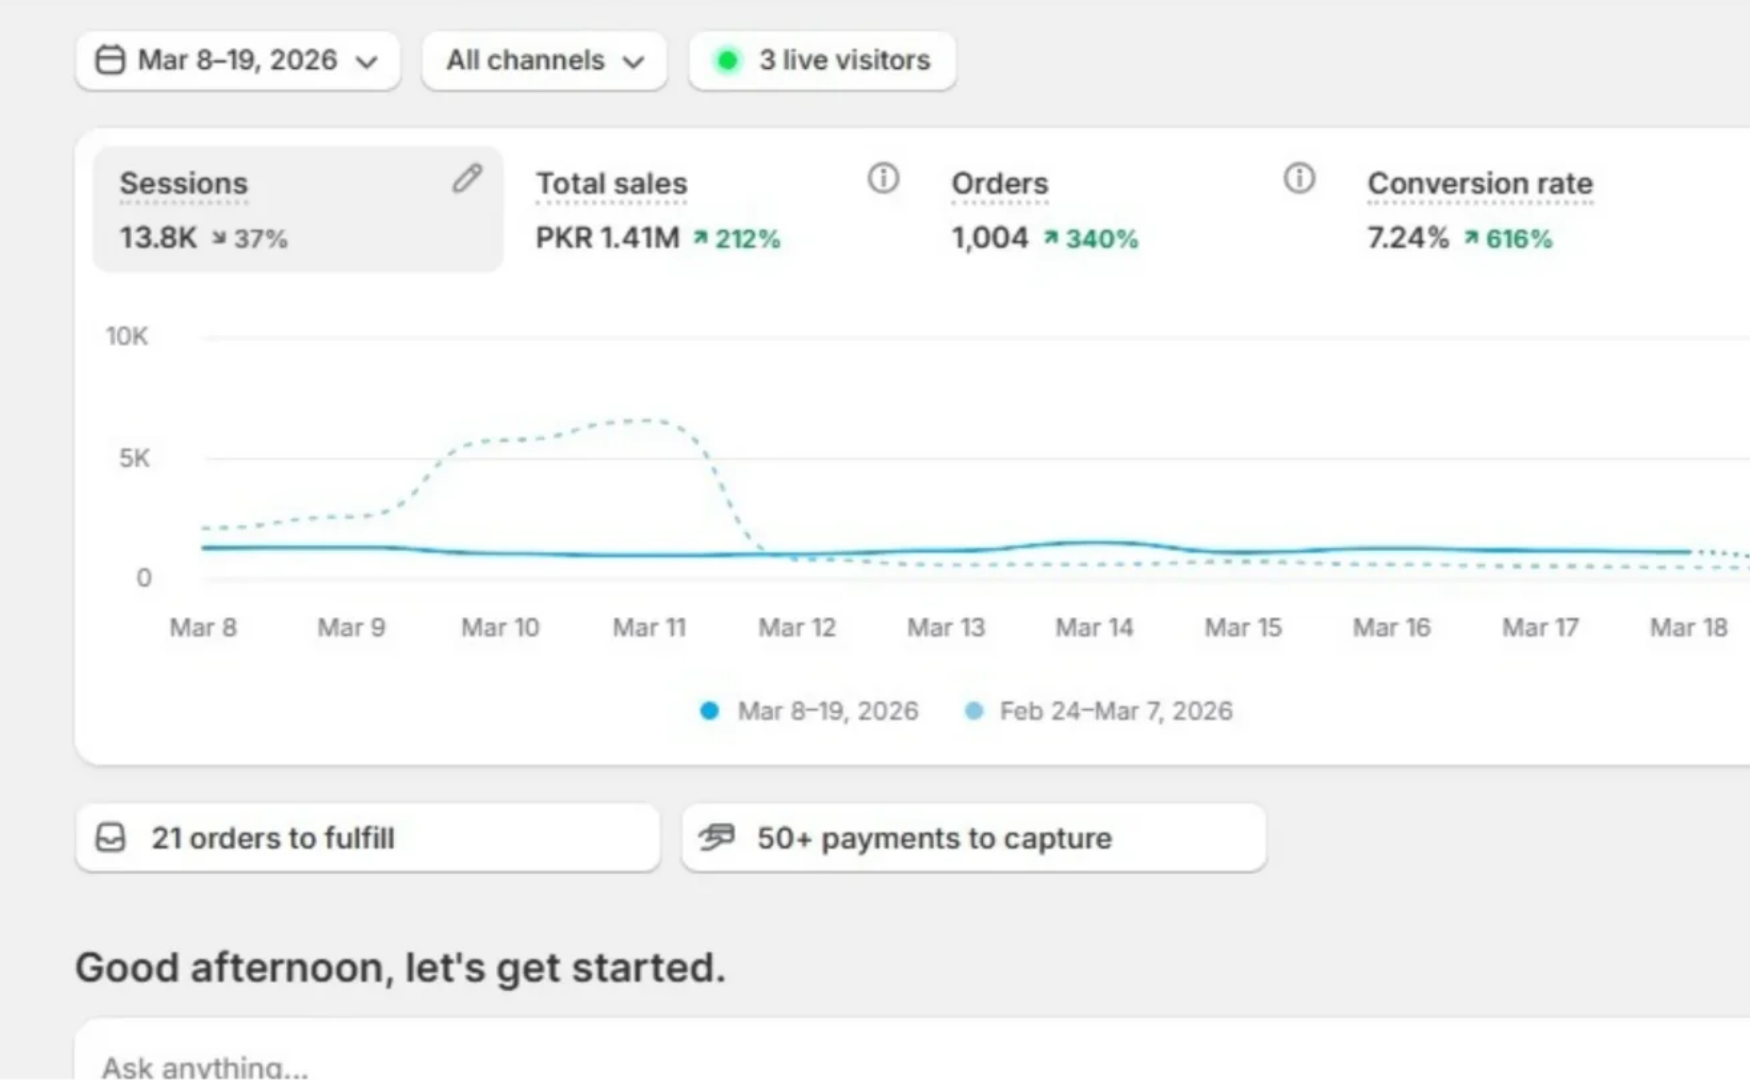Click the 7.24% conversion rate value
The height and width of the screenshot is (1080, 1750).
(x=1408, y=238)
